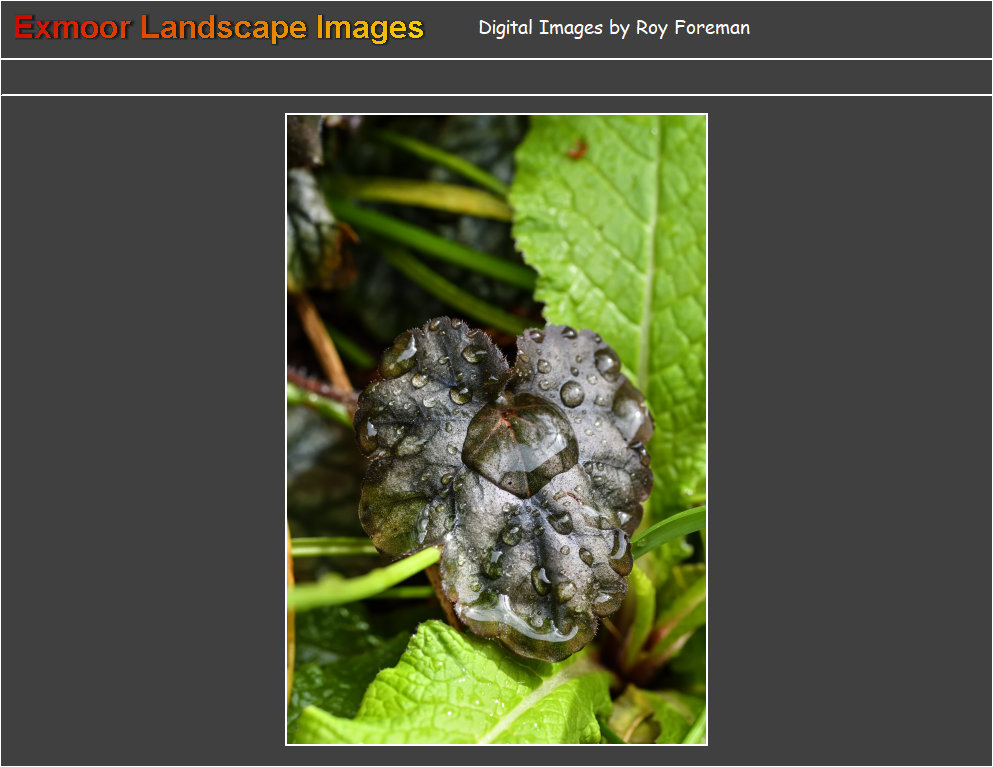
Task: Click the blank grey area right of the photo
Action: pos(850,429)
